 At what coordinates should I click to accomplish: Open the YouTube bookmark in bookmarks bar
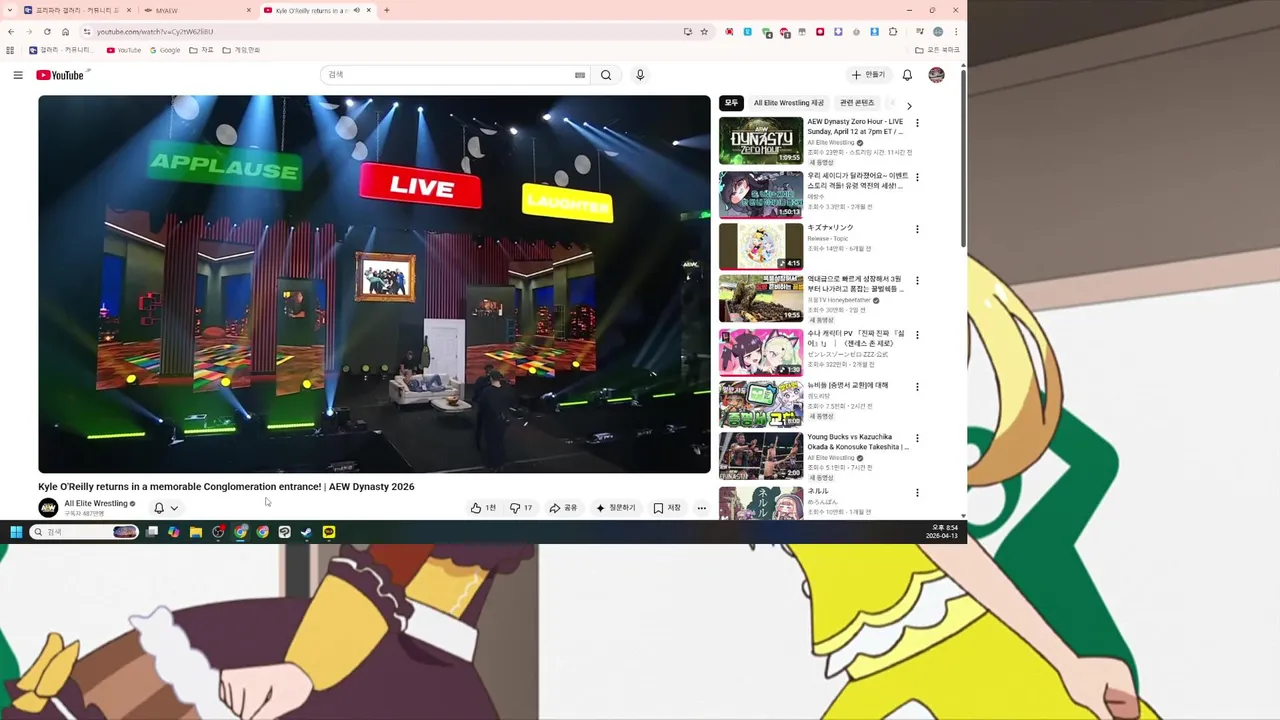click(123, 50)
